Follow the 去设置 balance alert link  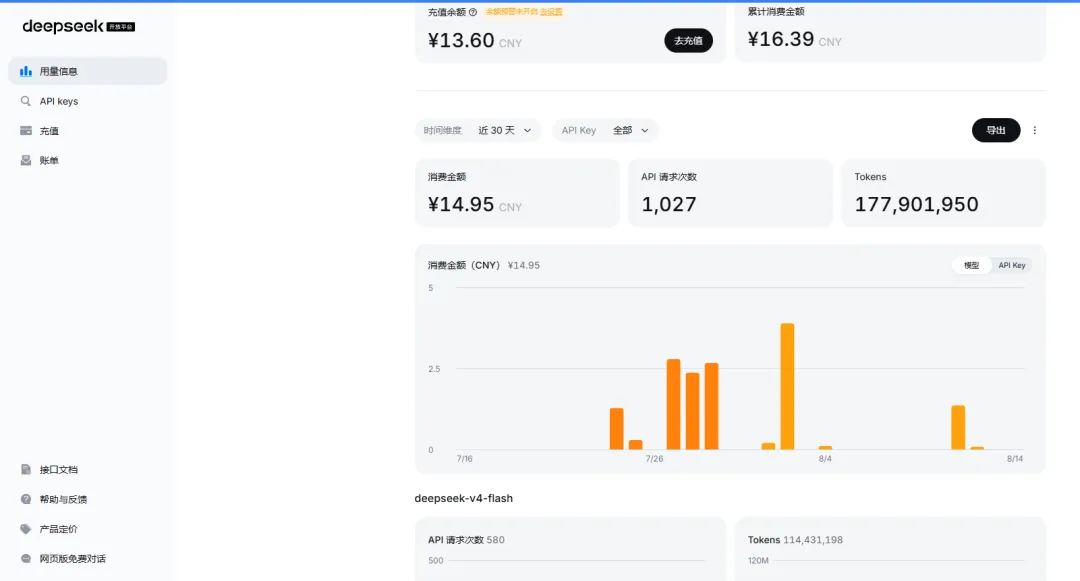pos(551,12)
